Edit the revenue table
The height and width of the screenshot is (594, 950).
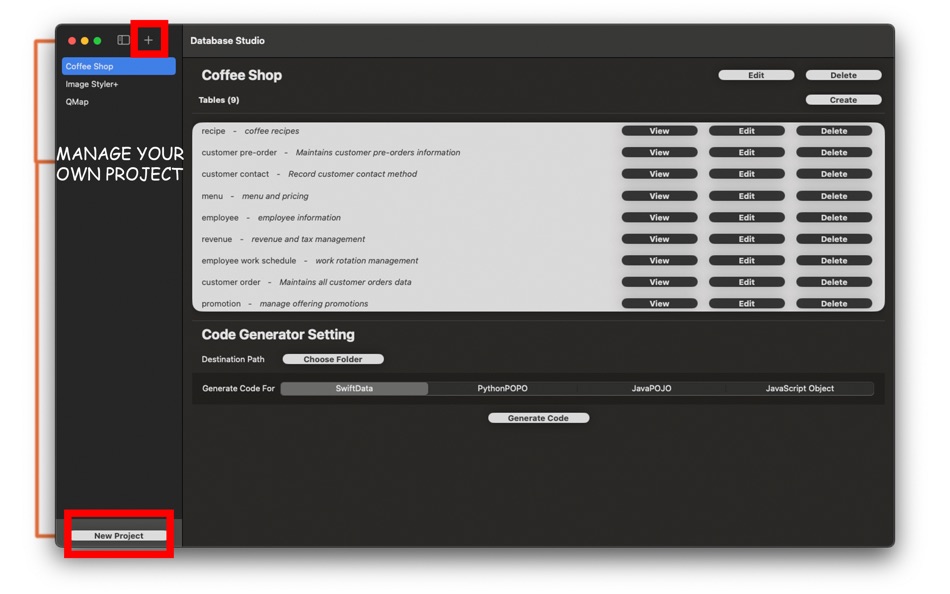point(747,238)
